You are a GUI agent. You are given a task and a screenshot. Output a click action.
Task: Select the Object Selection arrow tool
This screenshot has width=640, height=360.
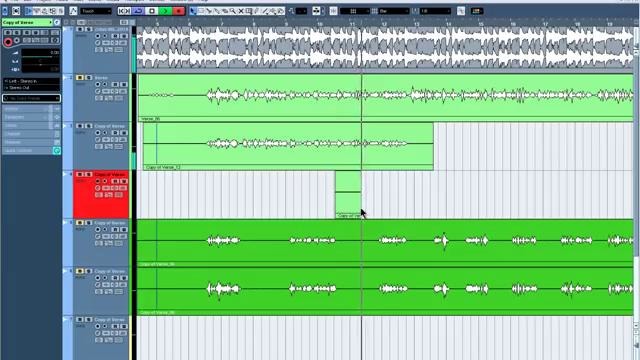click(x=193, y=11)
